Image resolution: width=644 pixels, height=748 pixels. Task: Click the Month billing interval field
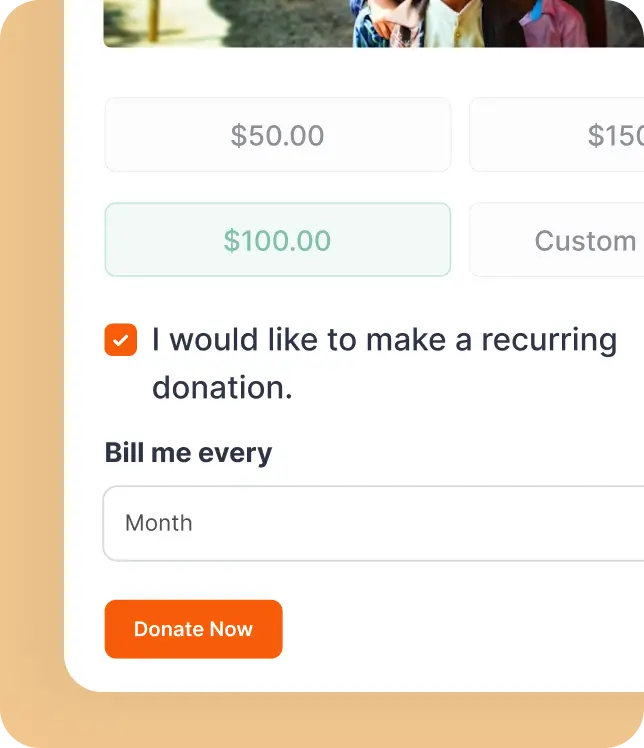(x=374, y=523)
